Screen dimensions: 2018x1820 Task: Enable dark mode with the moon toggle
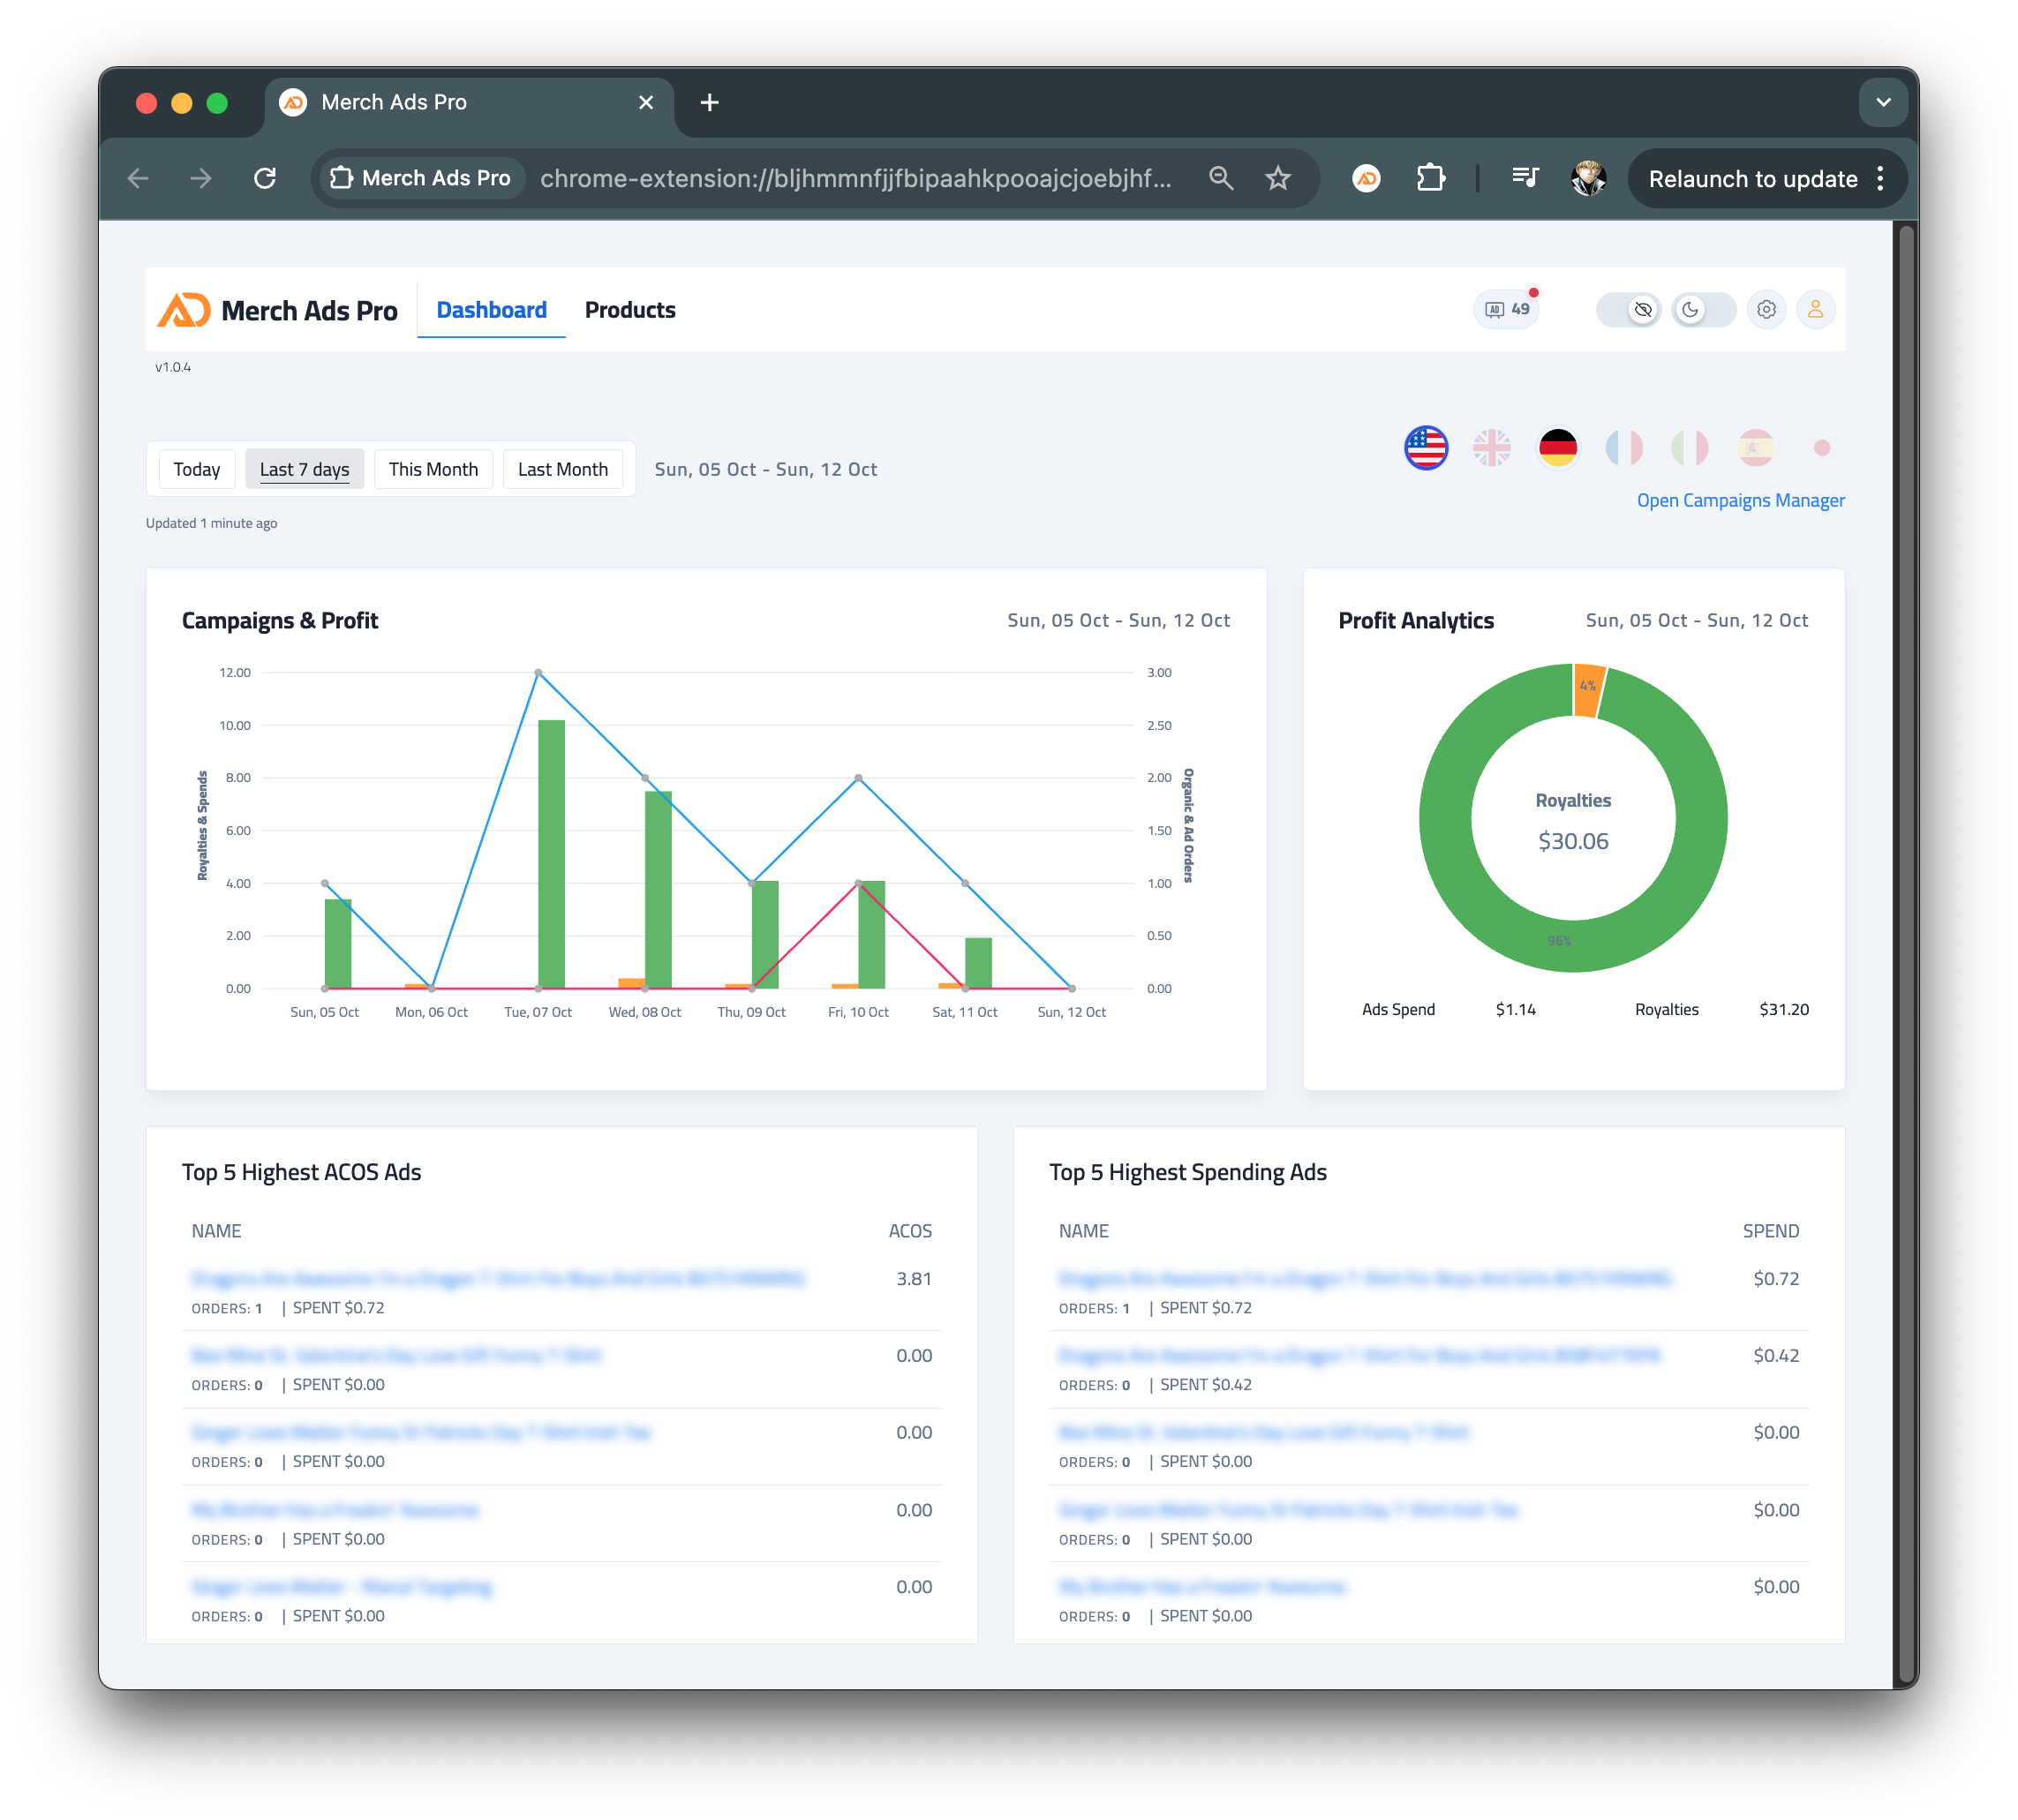(1691, 310)
